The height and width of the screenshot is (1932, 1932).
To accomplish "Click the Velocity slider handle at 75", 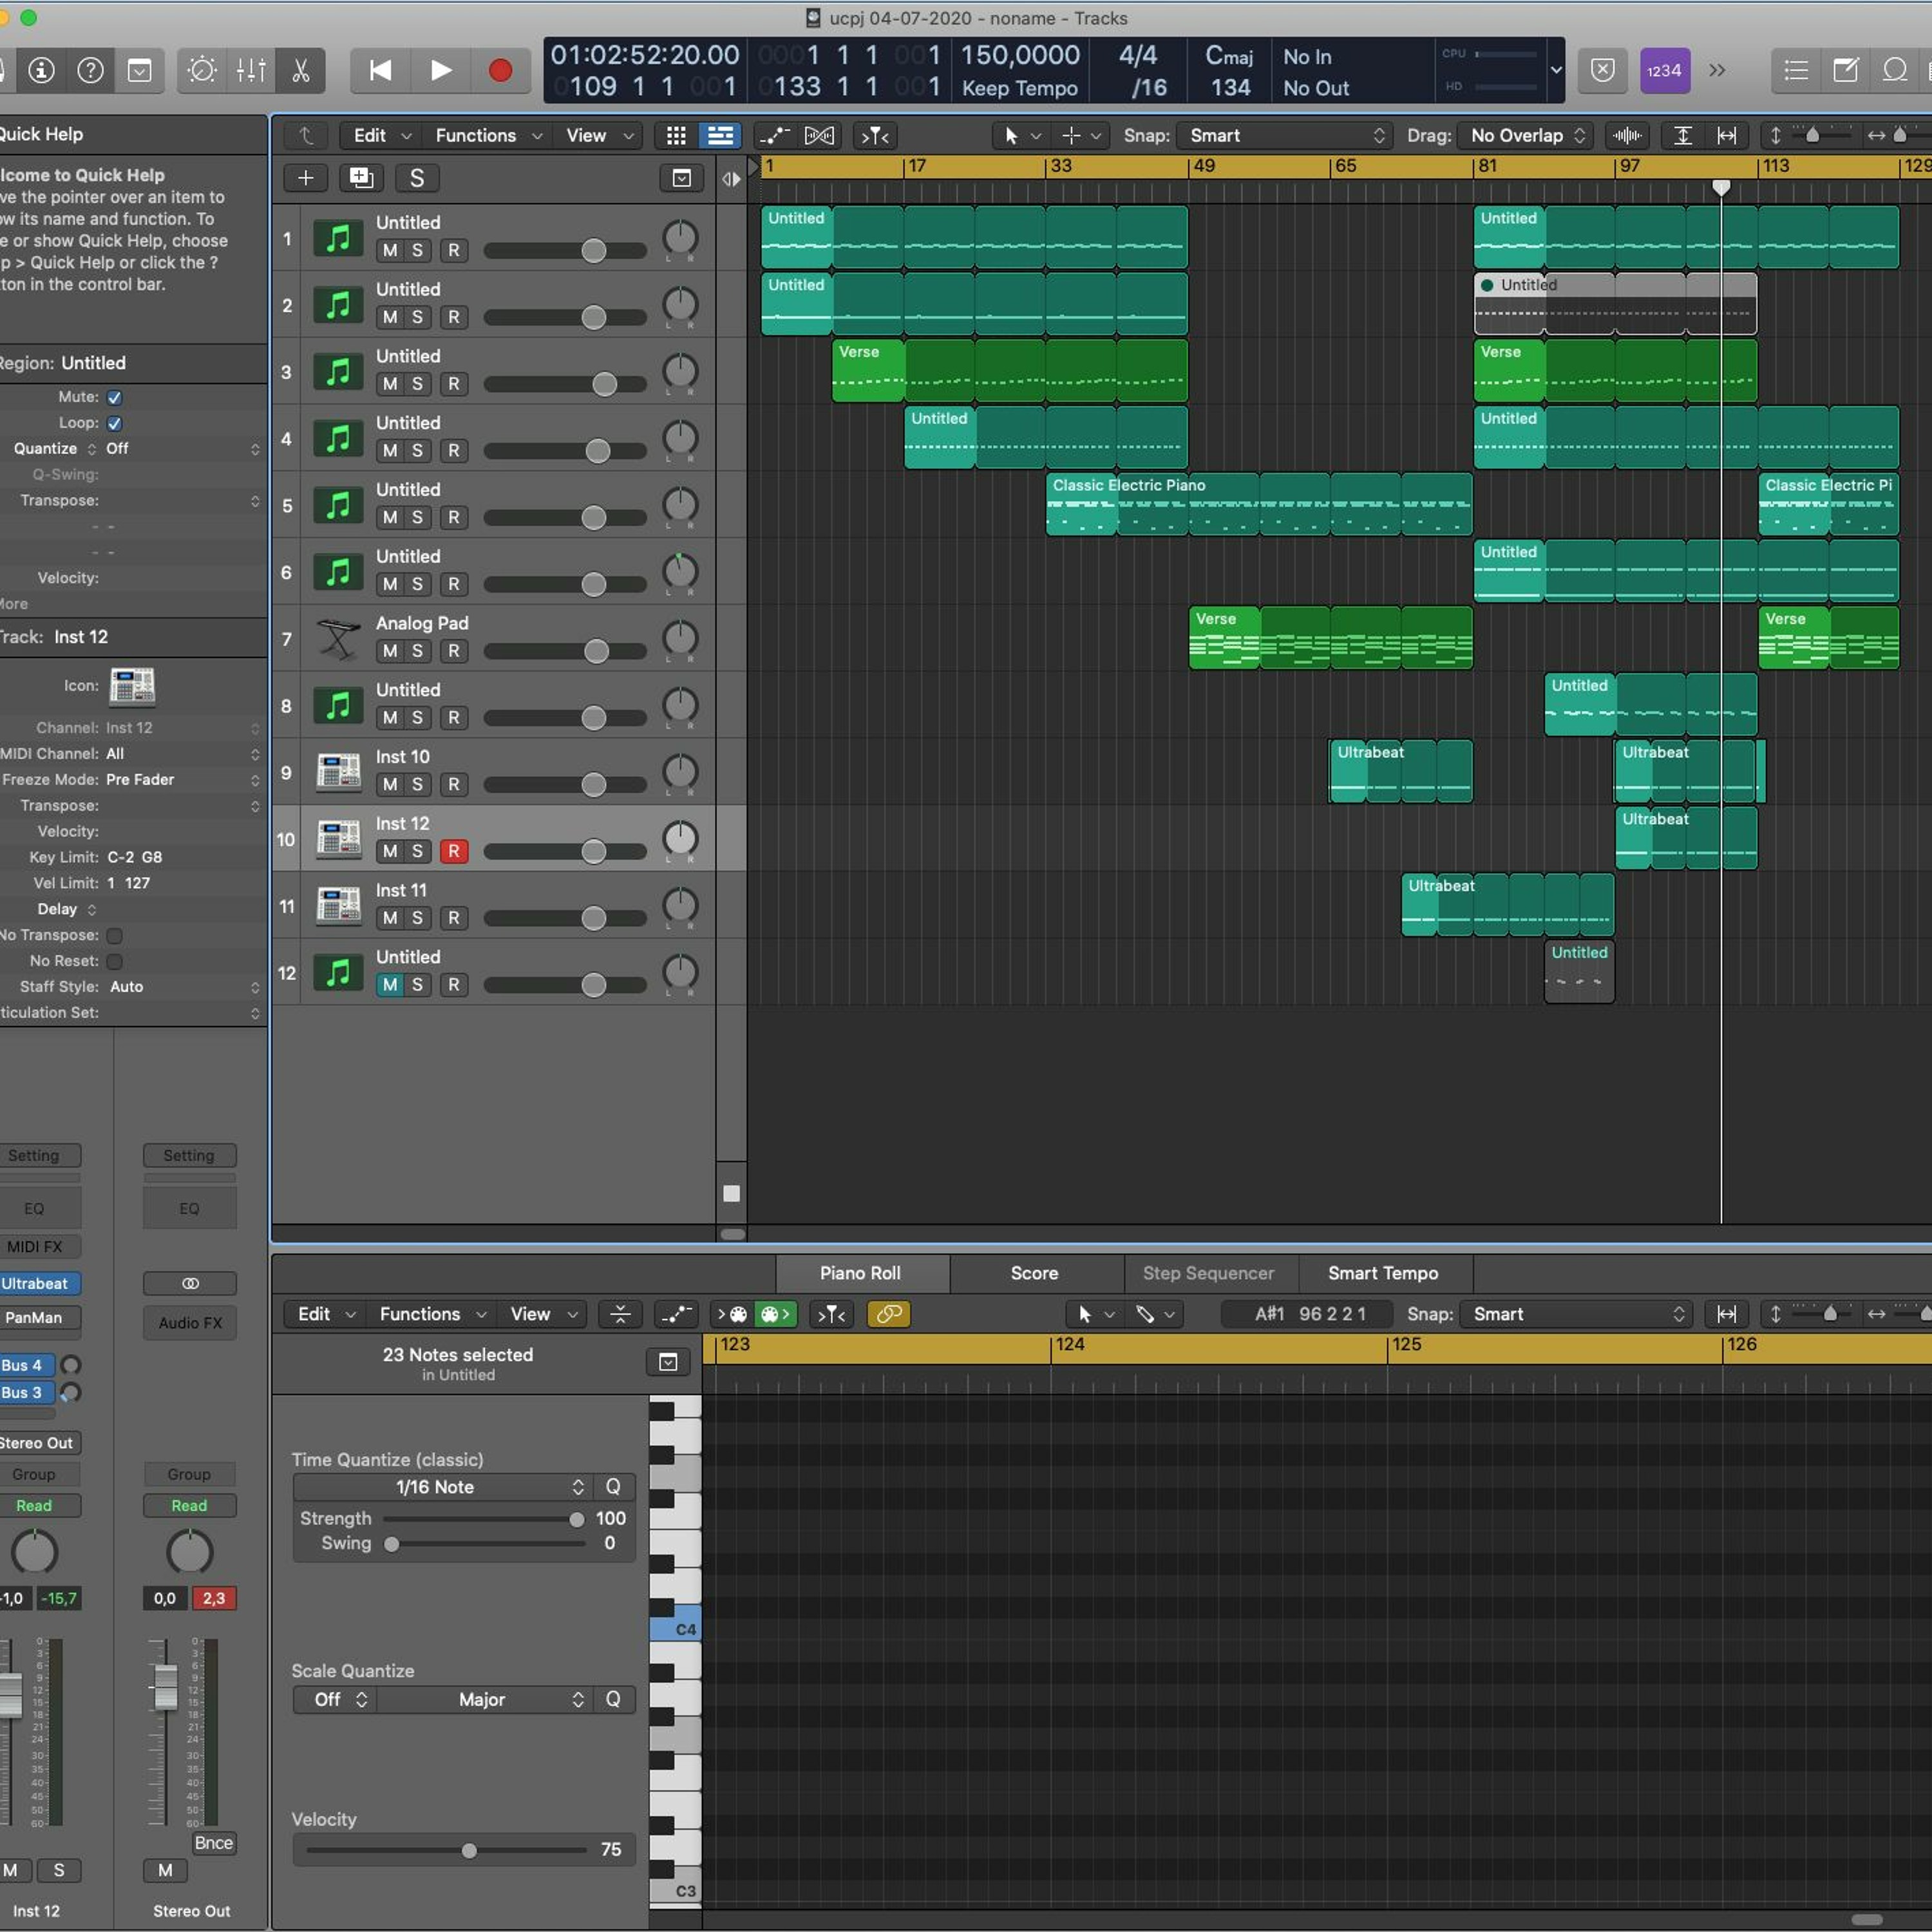I will tap(469, 1851).
